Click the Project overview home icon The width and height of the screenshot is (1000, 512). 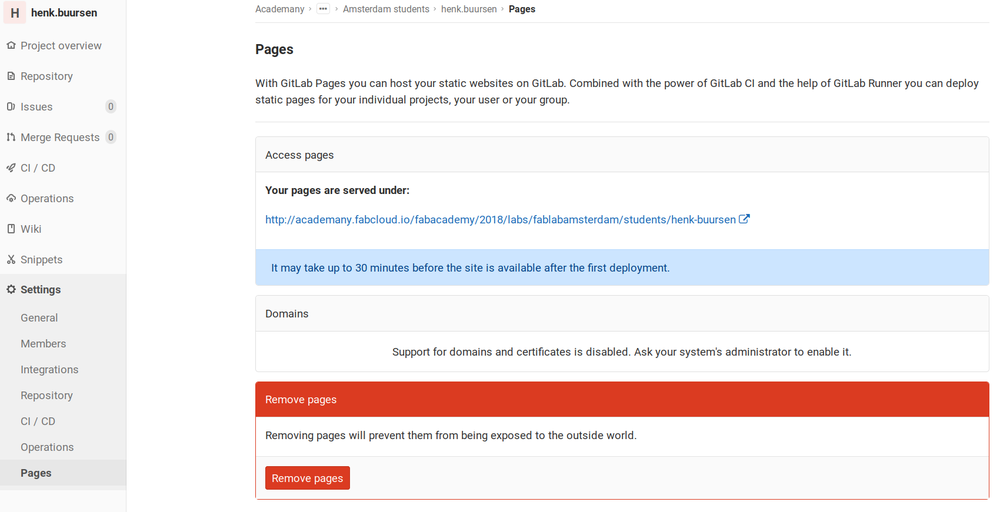coord(11,46)
